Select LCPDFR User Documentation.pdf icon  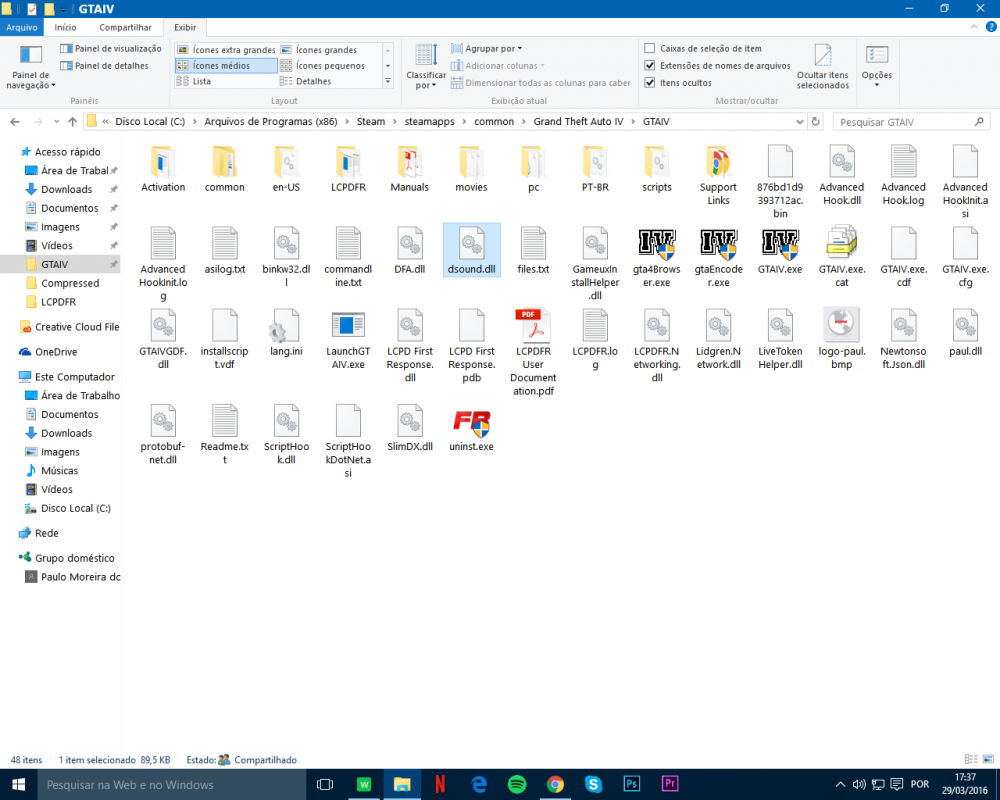(x=533, y=325)
